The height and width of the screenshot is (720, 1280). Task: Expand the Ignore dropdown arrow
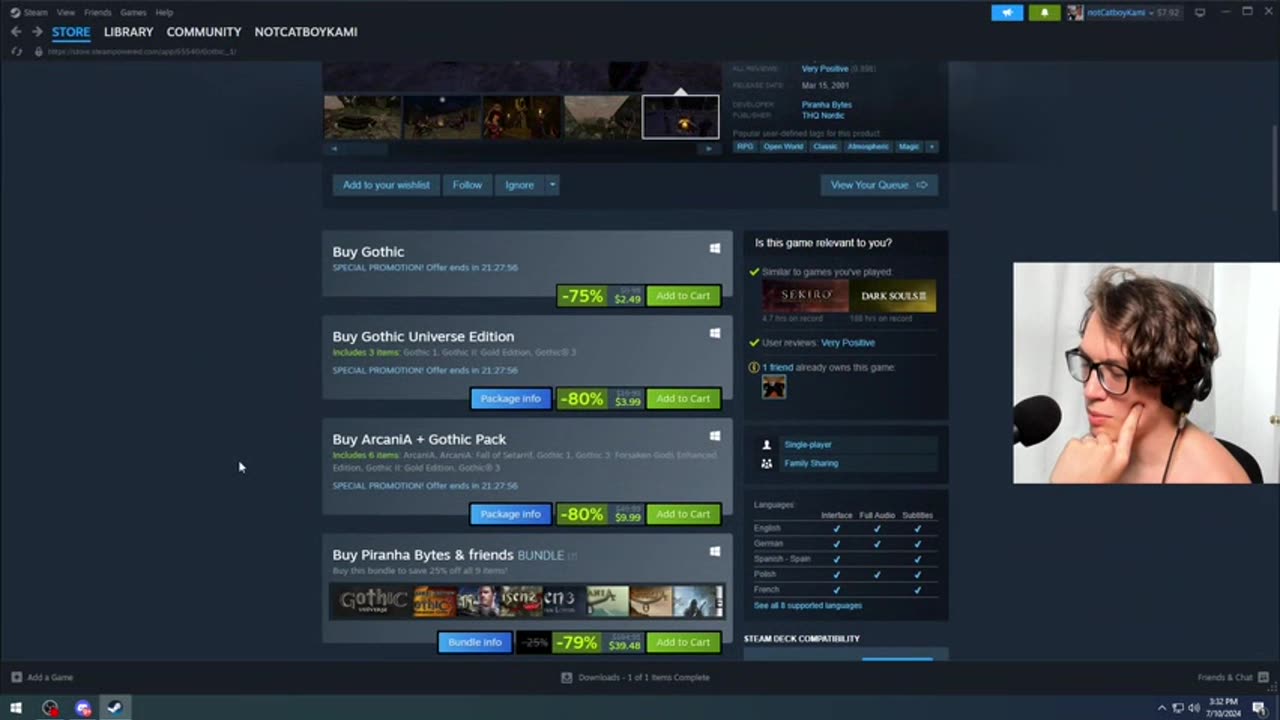(552, 185)
